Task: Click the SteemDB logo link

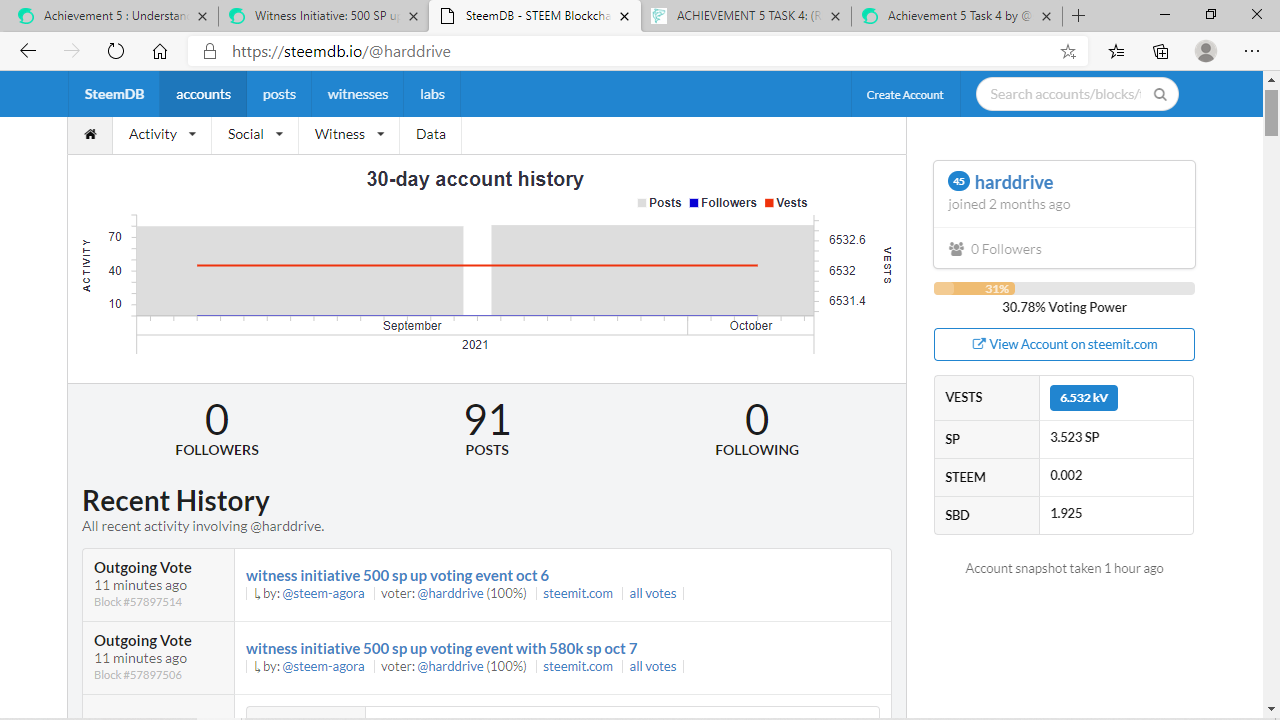Action: 114,94
